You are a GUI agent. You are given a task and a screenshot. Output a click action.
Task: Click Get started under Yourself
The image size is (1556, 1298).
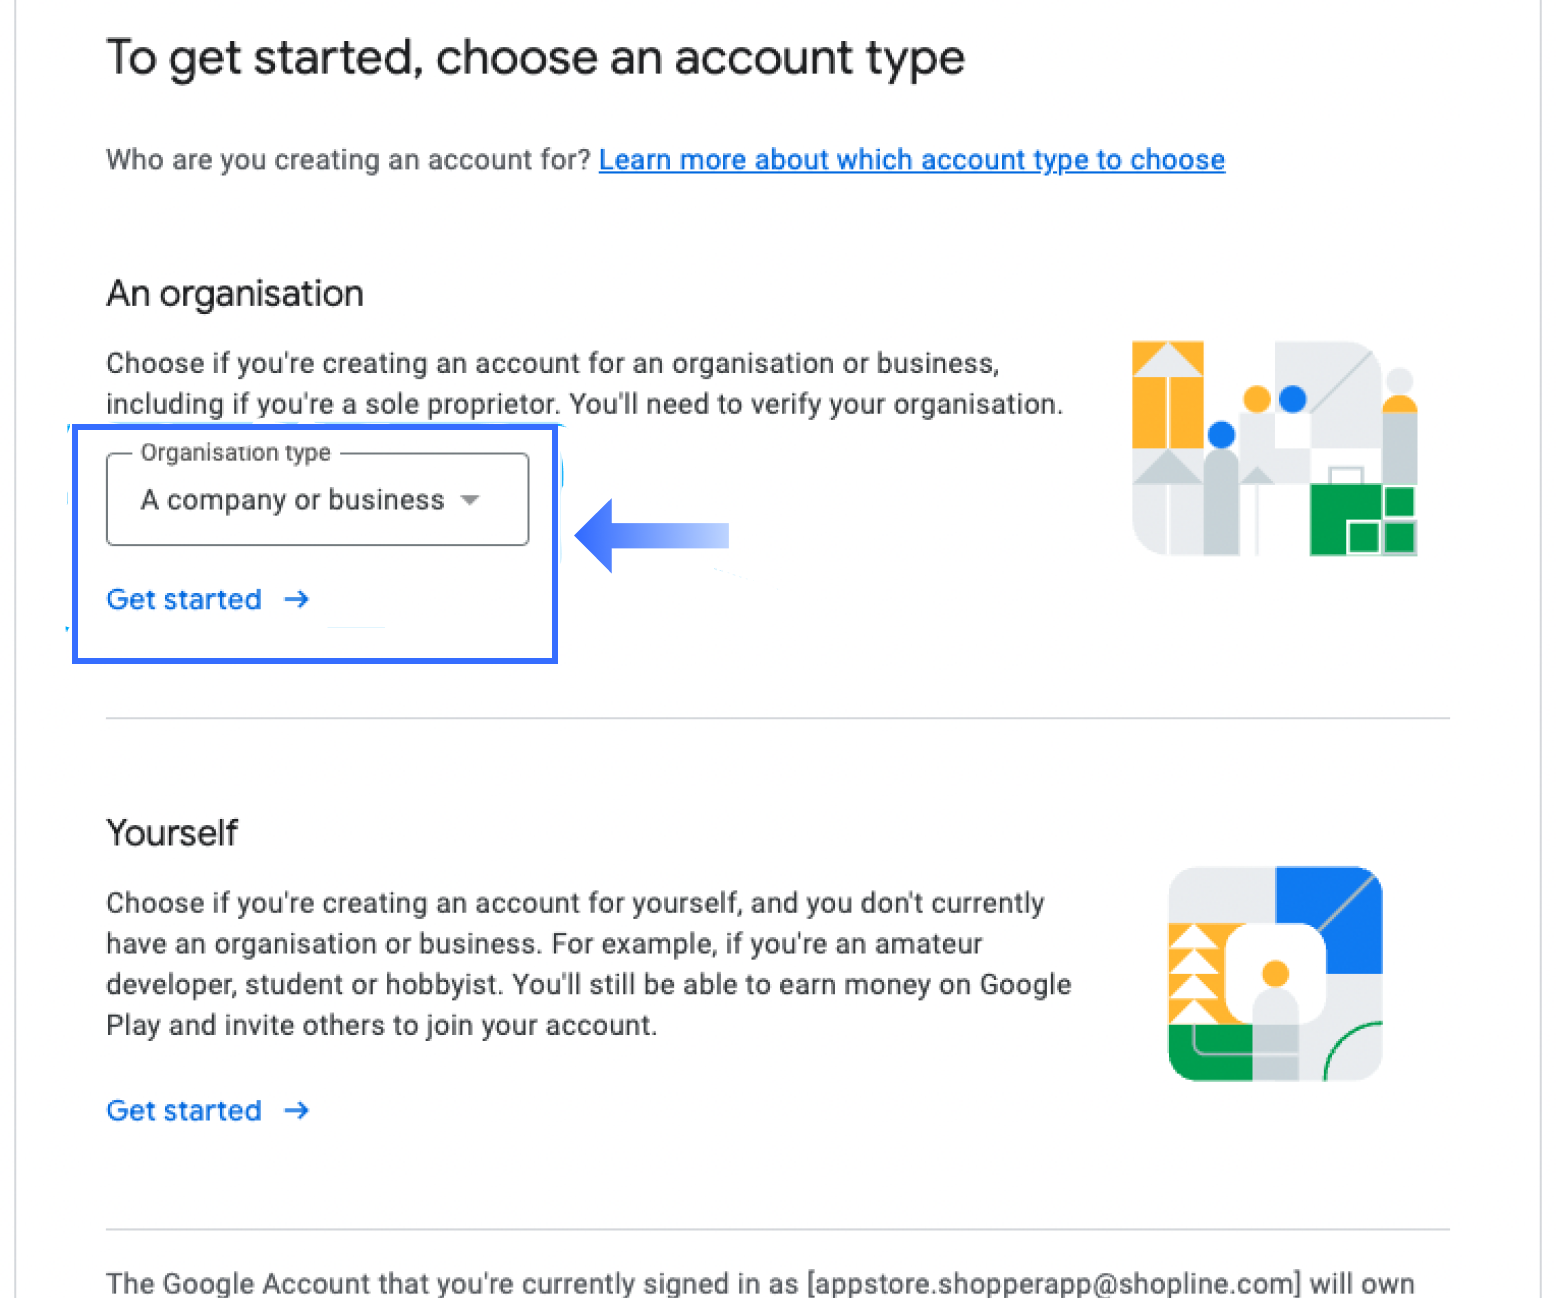click(185, 1111)
